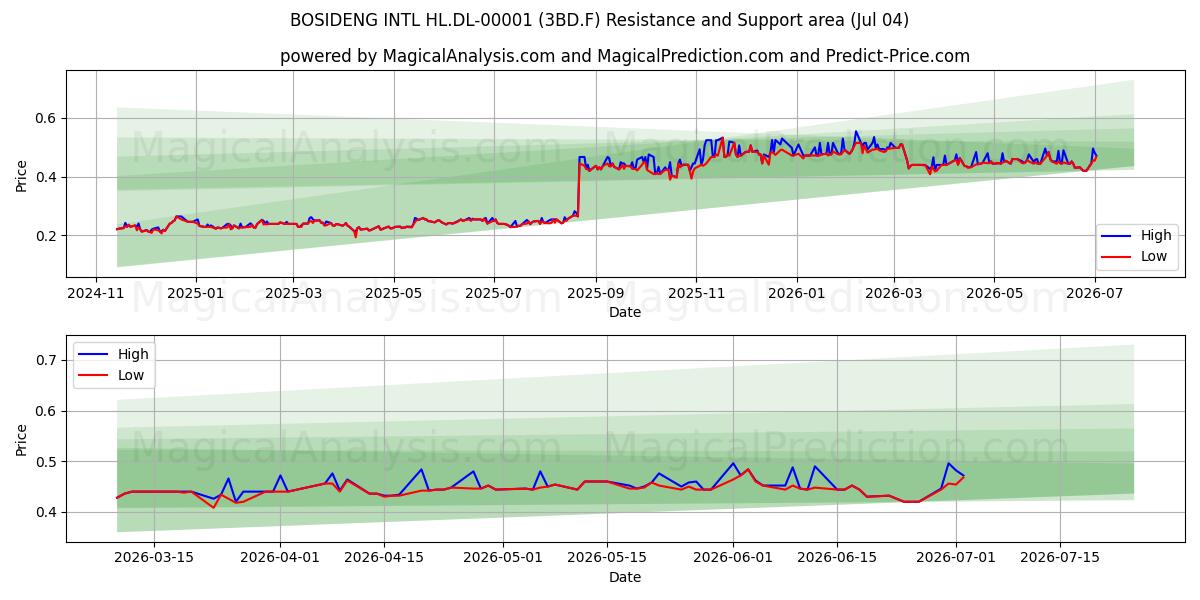The image size is (1200, 600).
Task: Click the top chart y-axis value 0.2
Action: click(48, 236)
